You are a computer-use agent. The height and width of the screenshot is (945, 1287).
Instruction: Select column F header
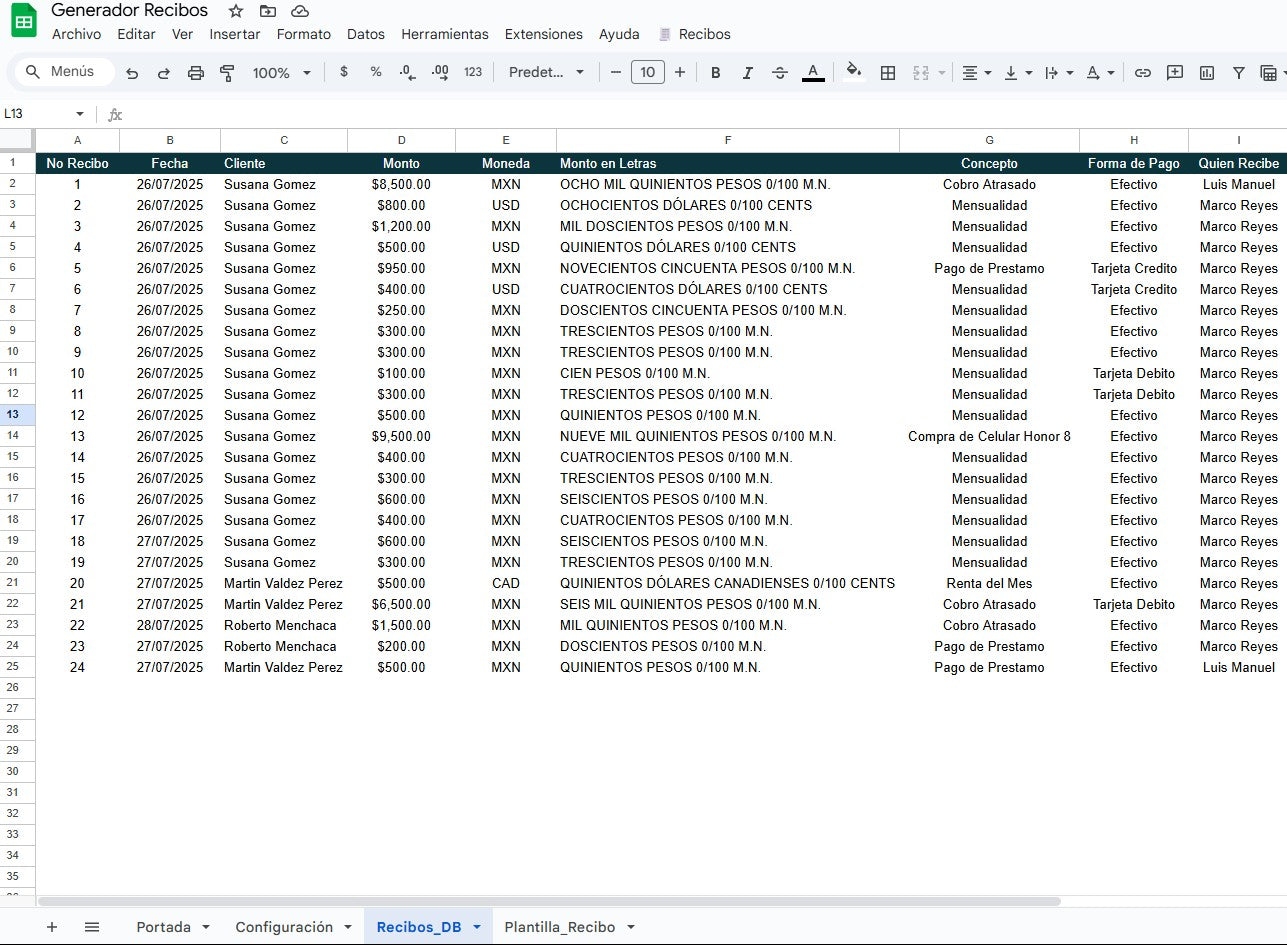click(728, 140)
